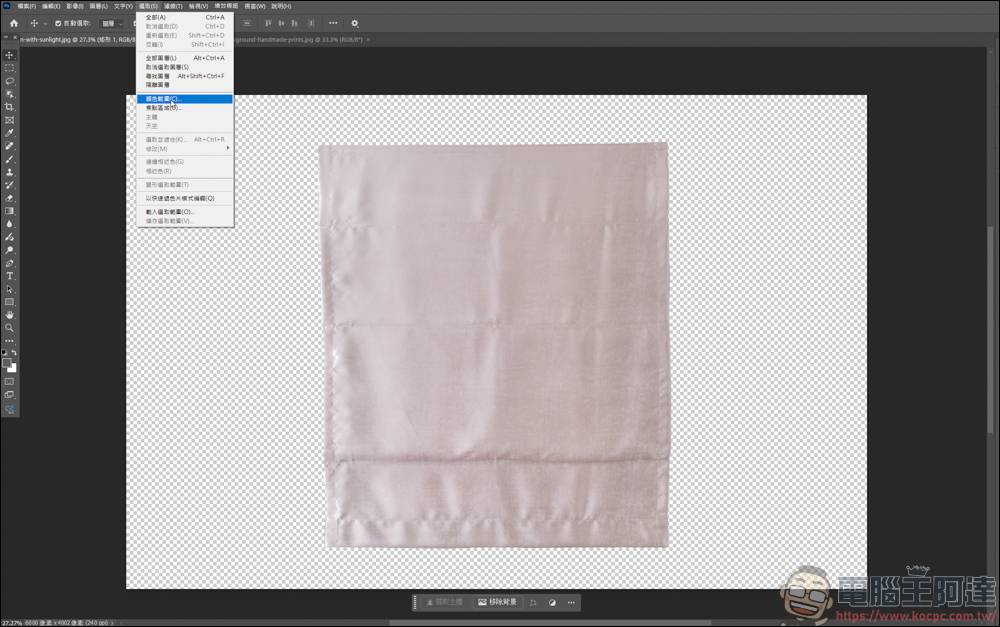
Task: Select the Zoom tool
Action: pyautogui.click(x=9, y=324)
